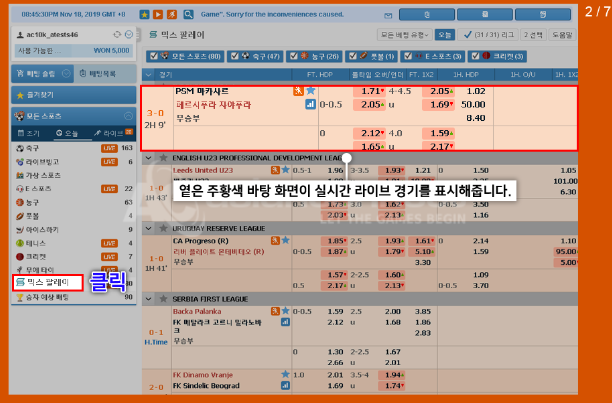The width and height of the screenshot is (612, 403).
Task: Star the Leeds United U23 match
Action: (286, 170)
